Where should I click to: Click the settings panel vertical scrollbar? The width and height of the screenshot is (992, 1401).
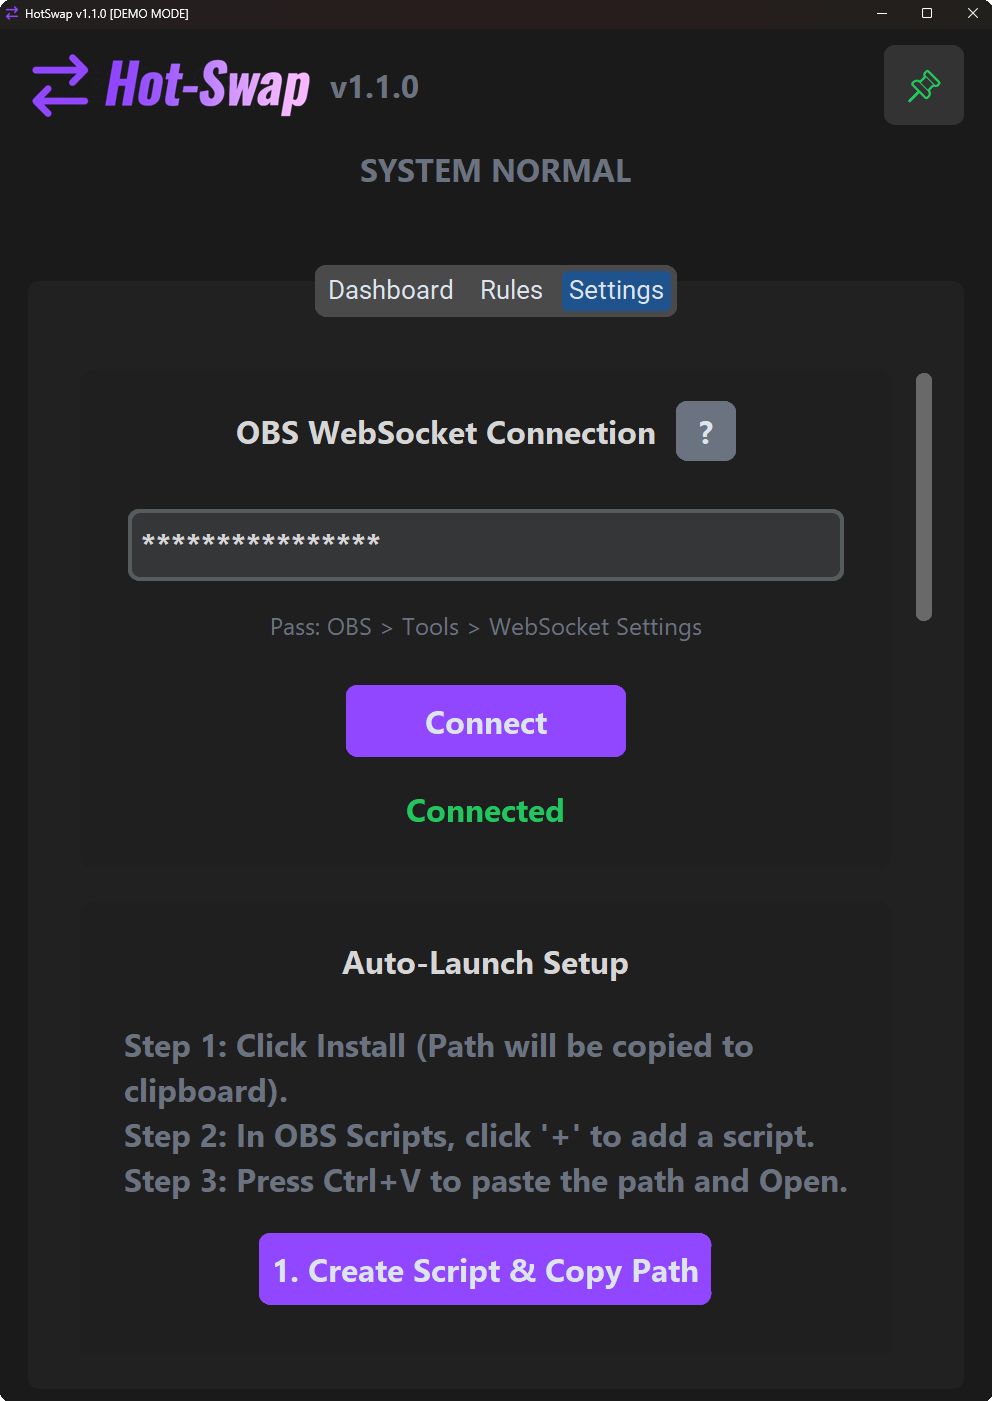[924, 497]
